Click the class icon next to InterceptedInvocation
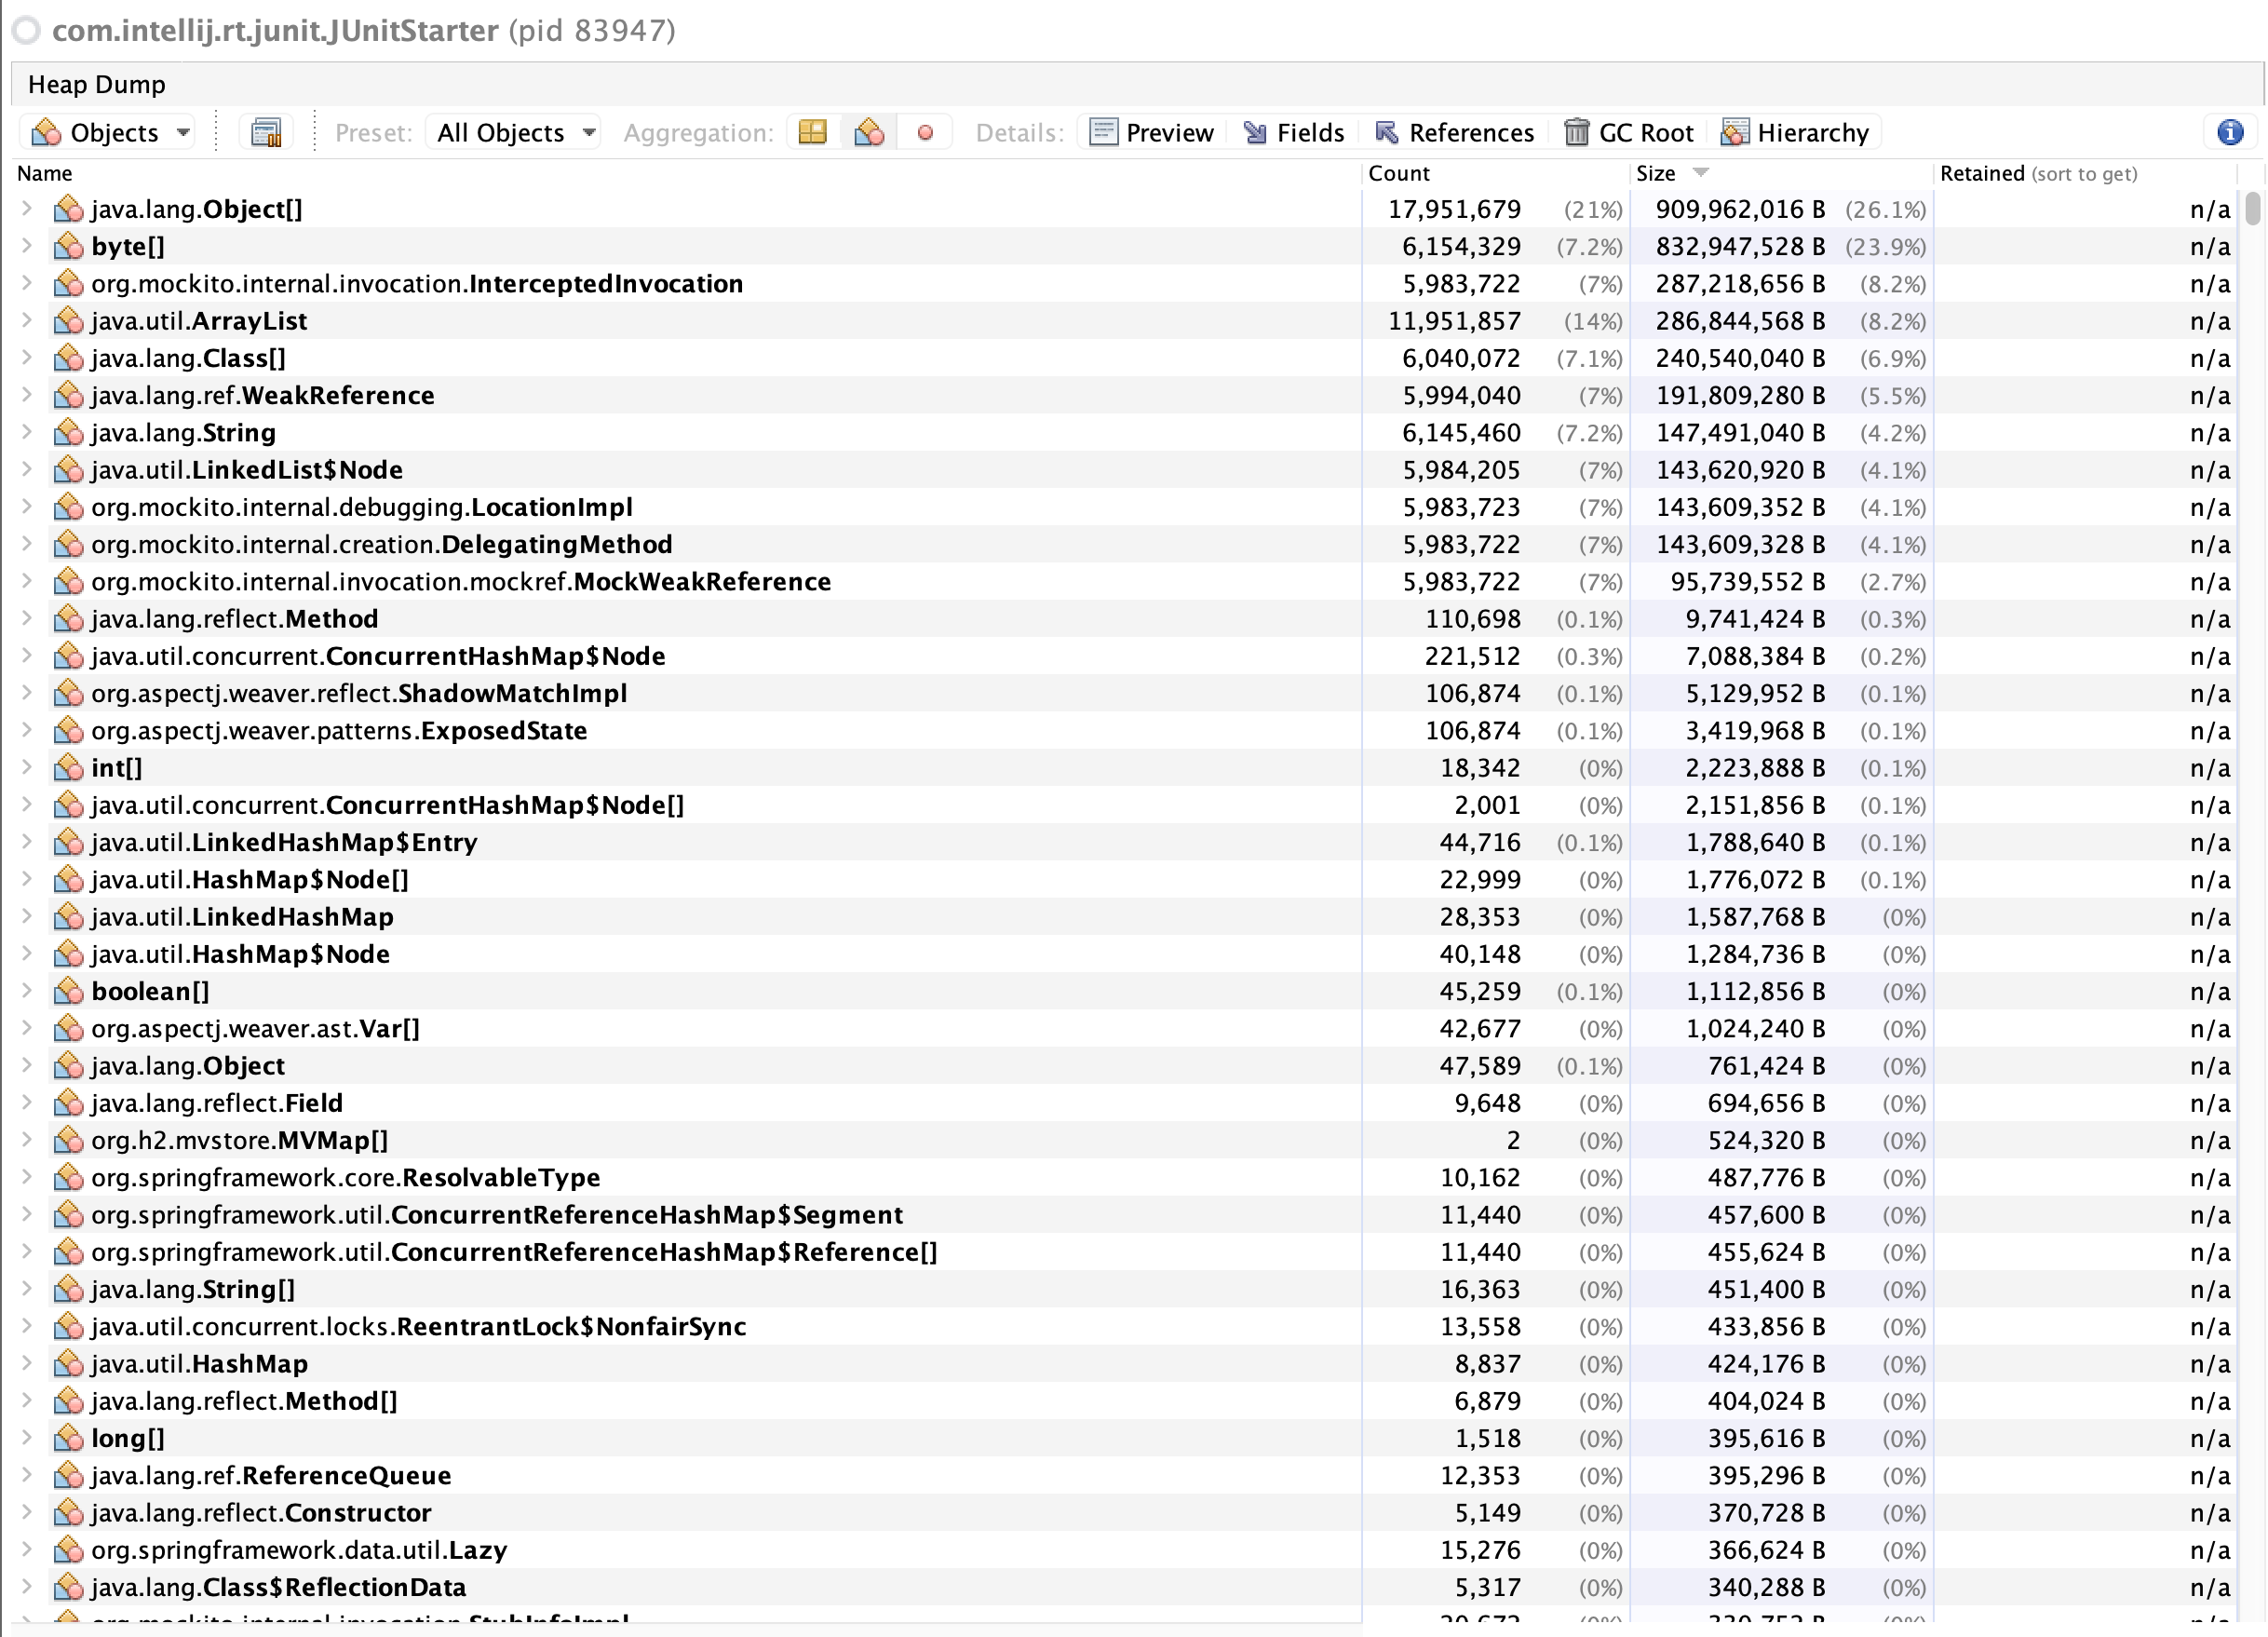Screen dimensions: 2268x1637 click(68, 284)
